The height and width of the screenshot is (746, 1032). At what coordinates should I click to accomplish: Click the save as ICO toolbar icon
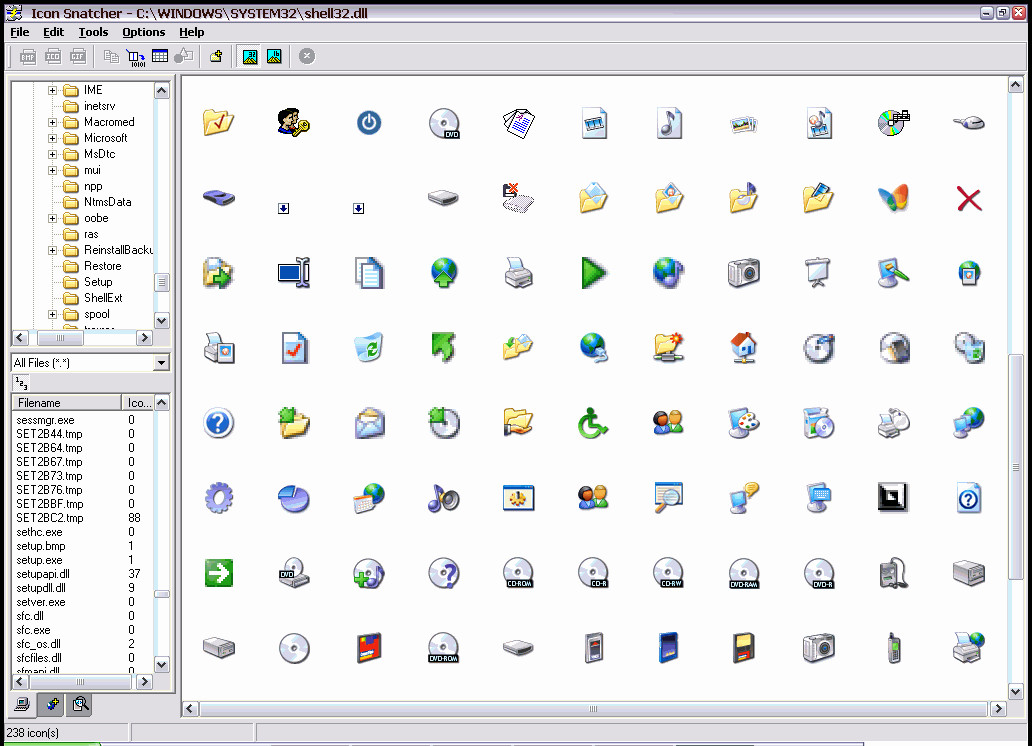(53, 57)
